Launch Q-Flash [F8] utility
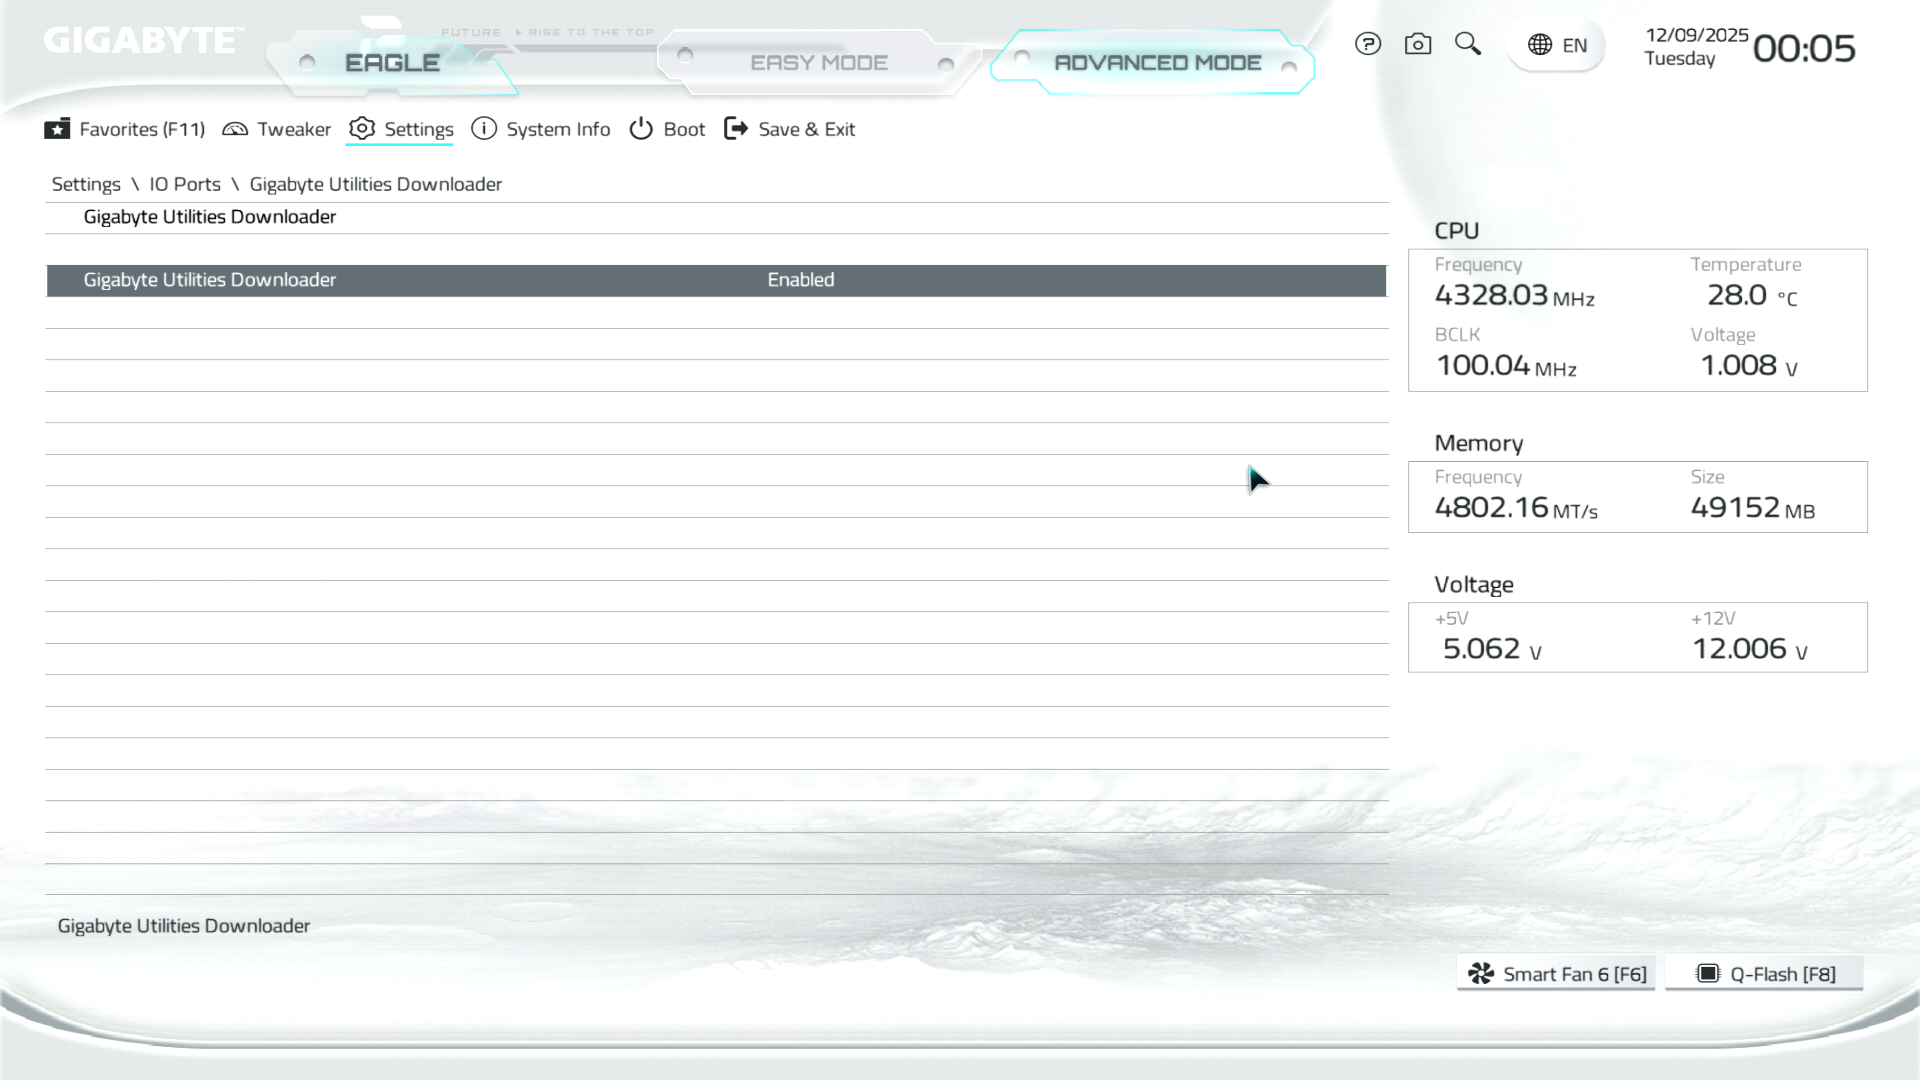Image resolution: width=1920 pixels, height=1080 pixels. [1764, 974]
